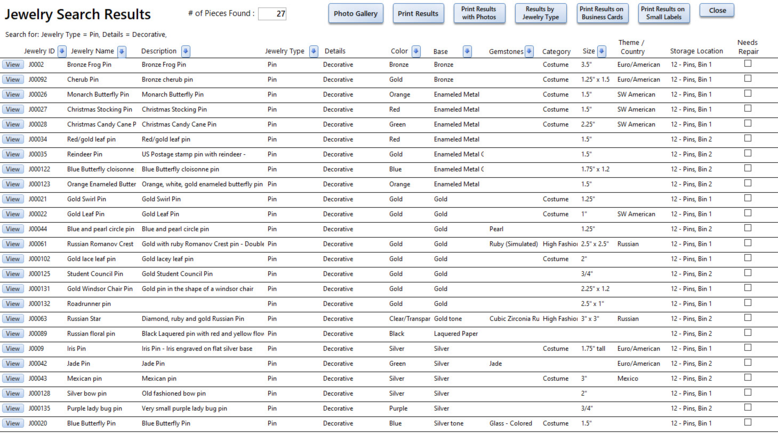778x433 pixels.
Task: Open Description column sort arrow
Action: coord(186,51)
